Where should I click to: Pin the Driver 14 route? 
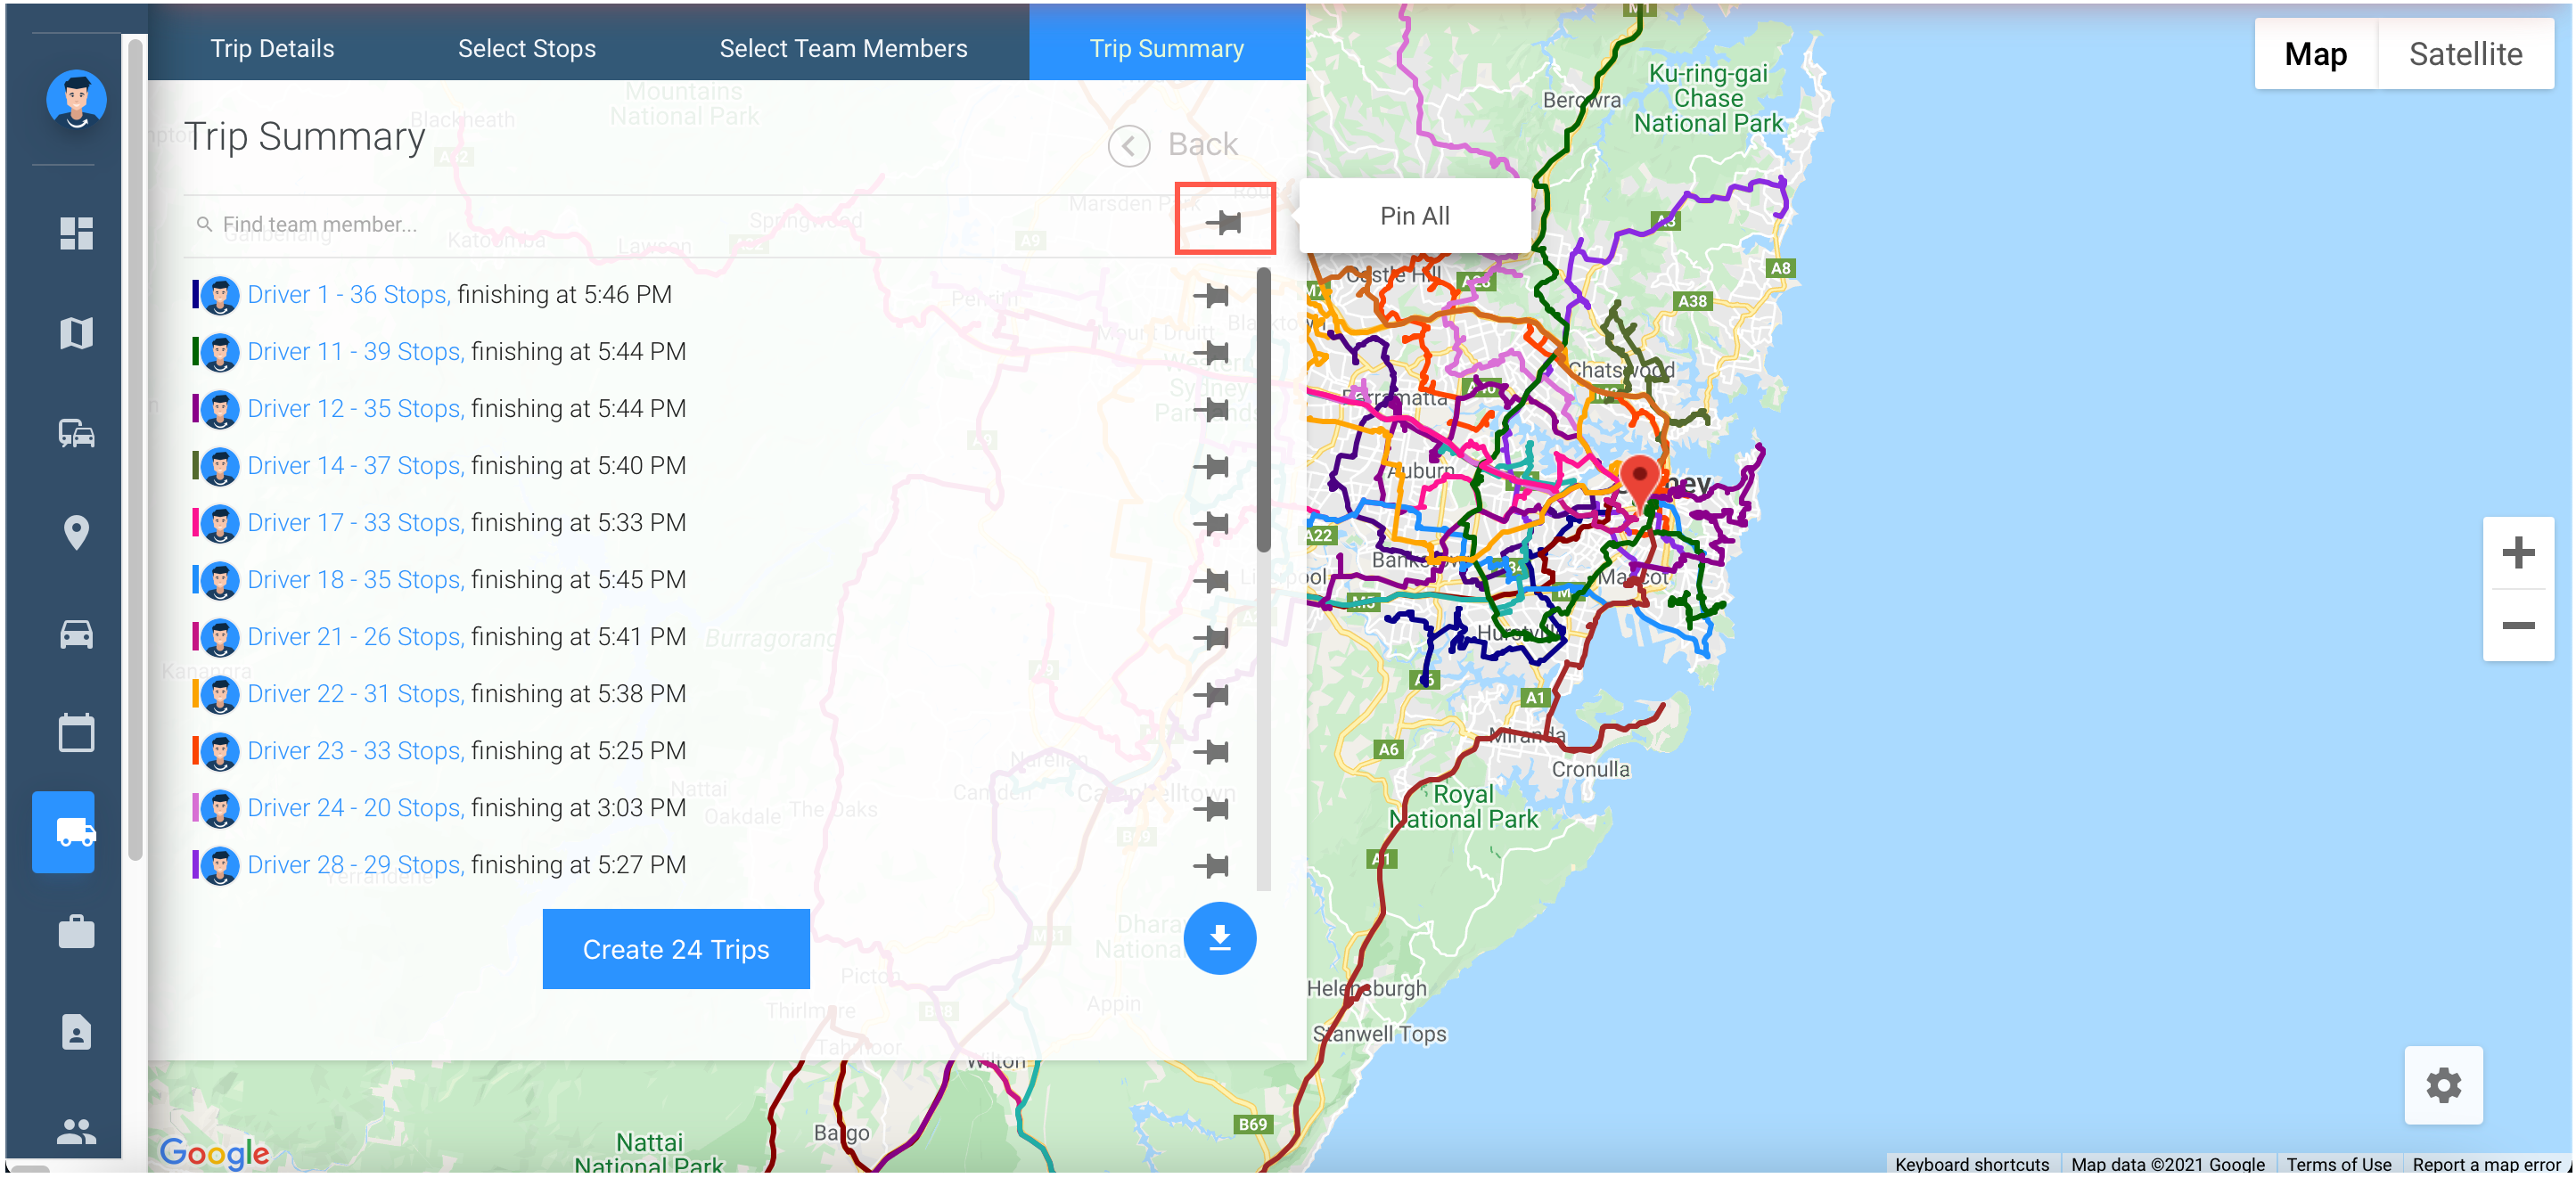pyautogui.click(x=1211, y=466)
